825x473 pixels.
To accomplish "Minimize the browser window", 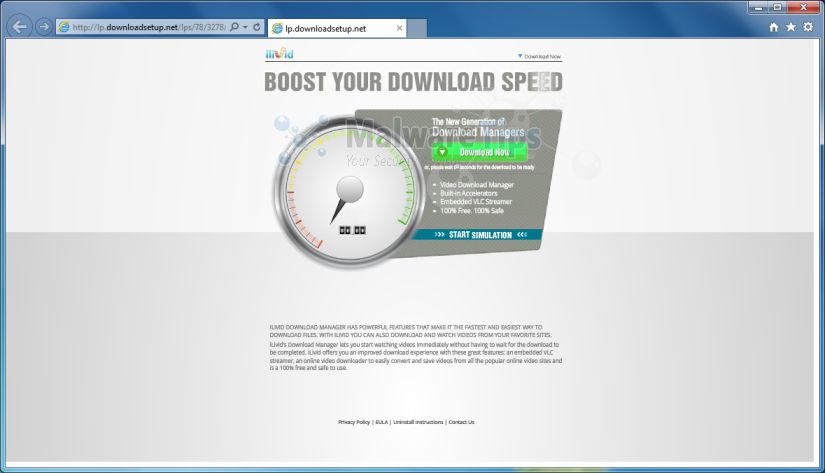I will [758, 7].
